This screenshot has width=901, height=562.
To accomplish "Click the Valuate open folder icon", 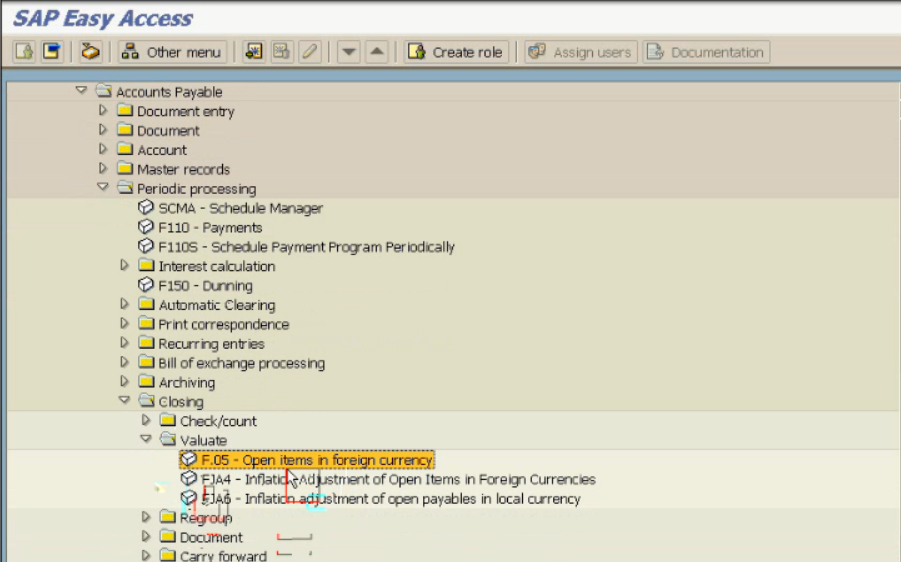I will pyautogui.click(x=168, y=439).
